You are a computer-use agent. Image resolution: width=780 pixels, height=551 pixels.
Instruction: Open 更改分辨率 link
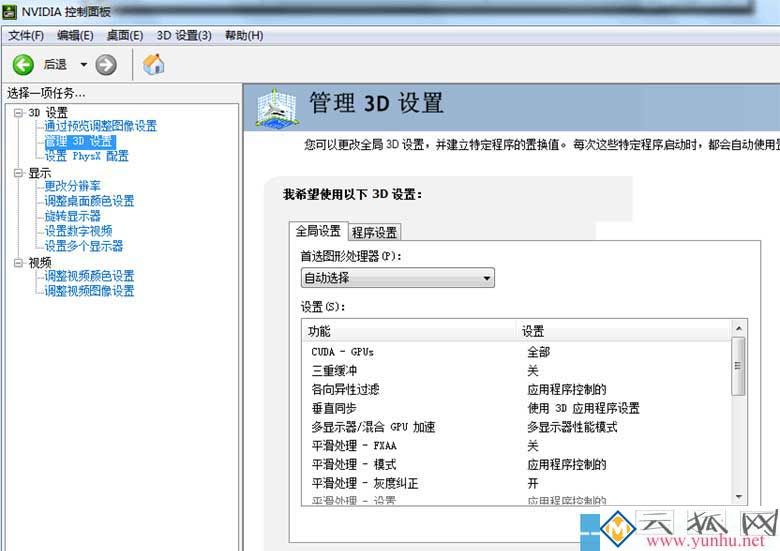(73, 186)
